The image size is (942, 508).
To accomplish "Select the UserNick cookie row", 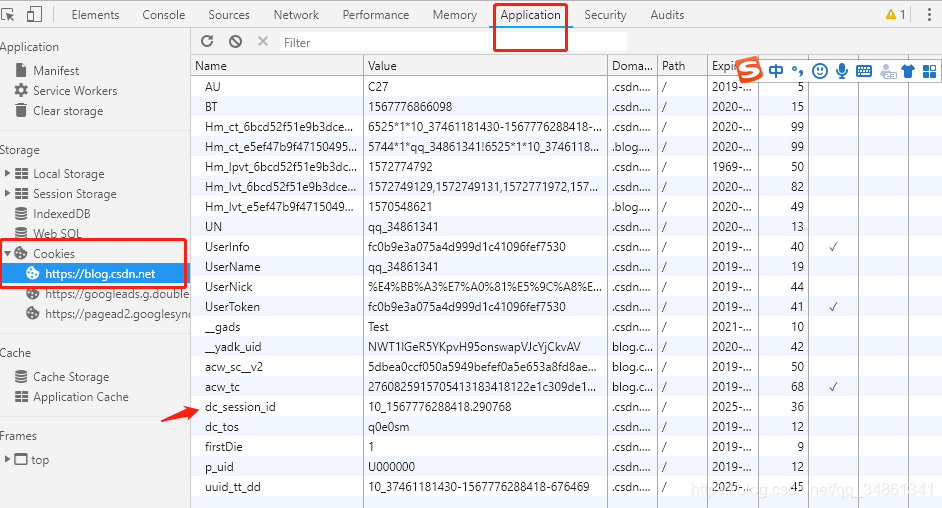I will [567, 286].
